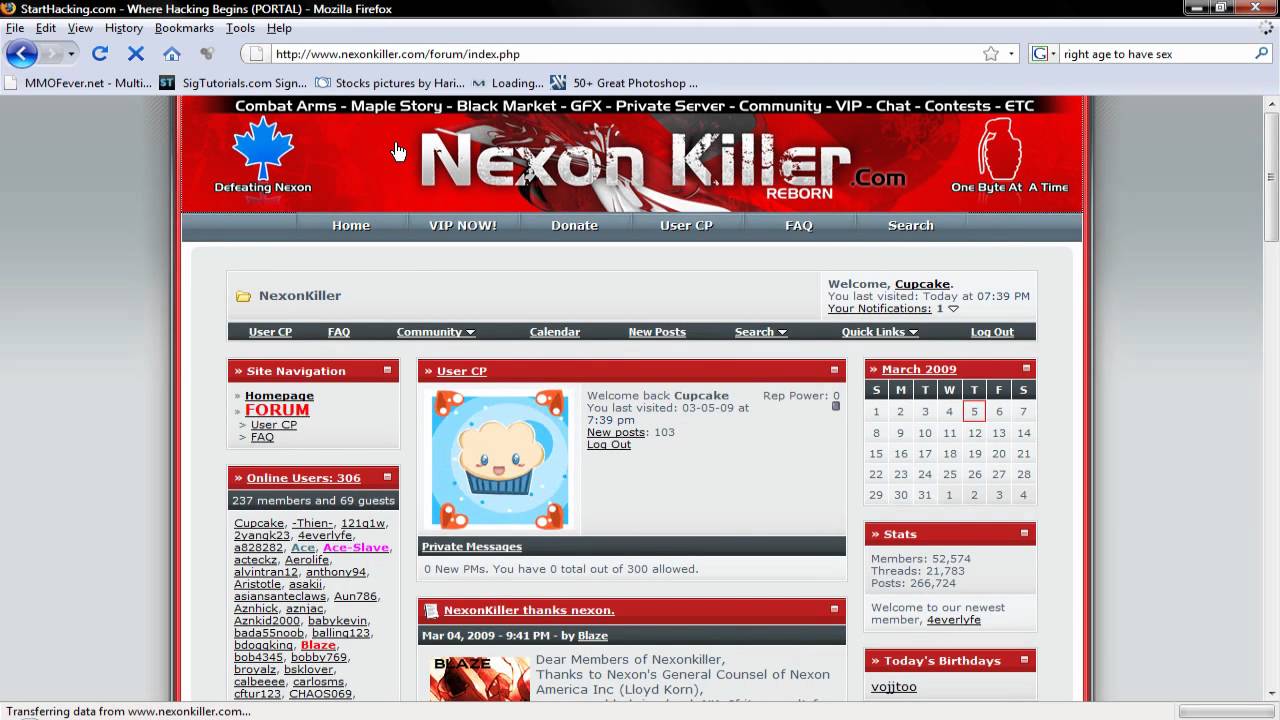Click the Search header tab
This screenshot has width=1280, height=720.
[911, 225]
